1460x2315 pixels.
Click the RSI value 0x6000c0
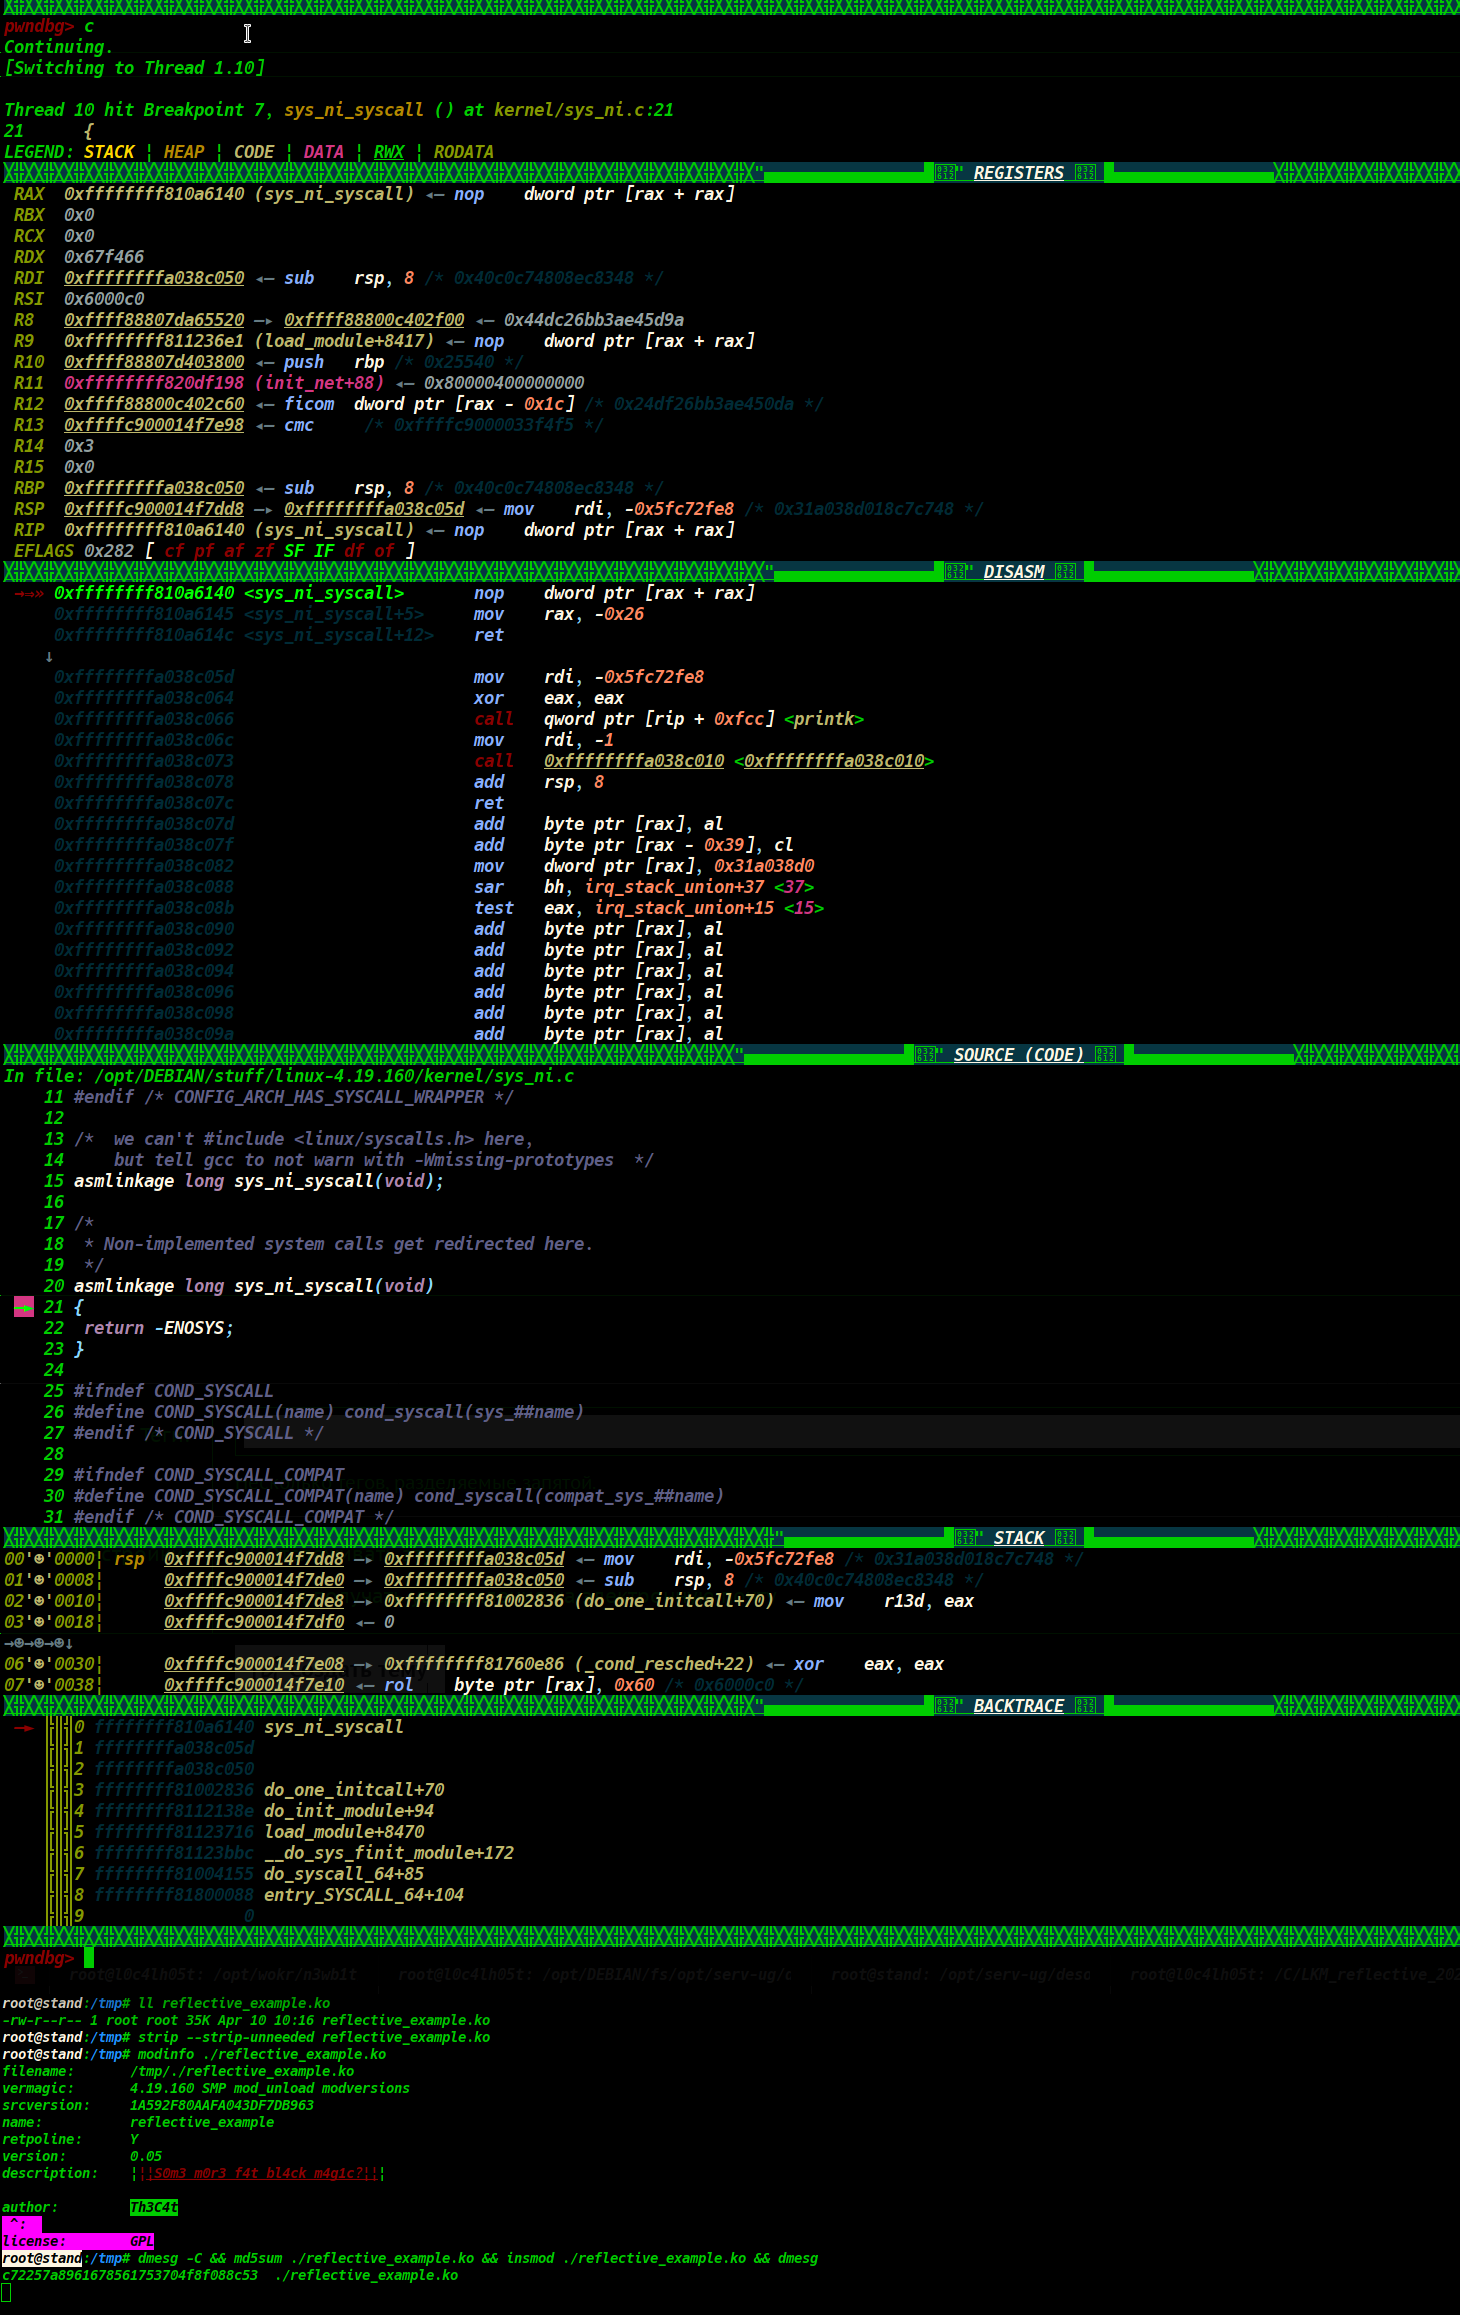tap(104, 299)
